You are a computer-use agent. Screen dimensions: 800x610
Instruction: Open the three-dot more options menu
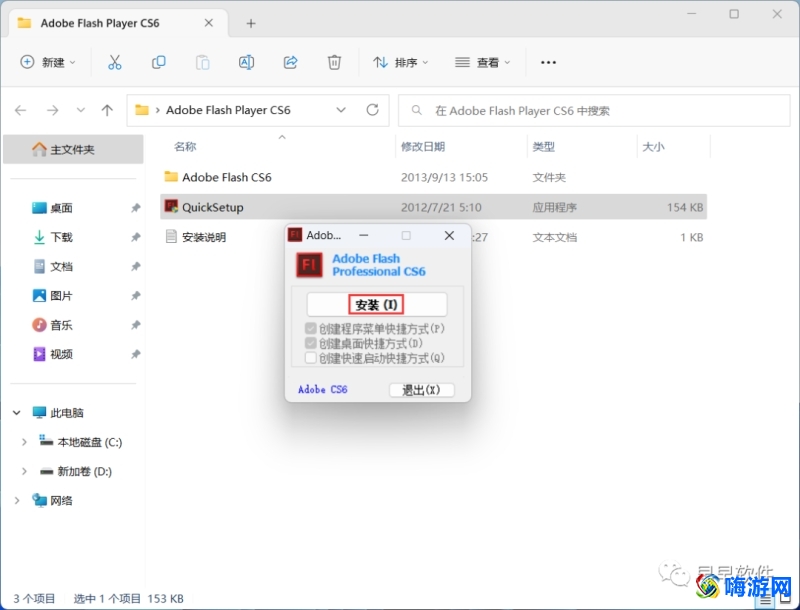pyautogui.click(x=548, y=62)
